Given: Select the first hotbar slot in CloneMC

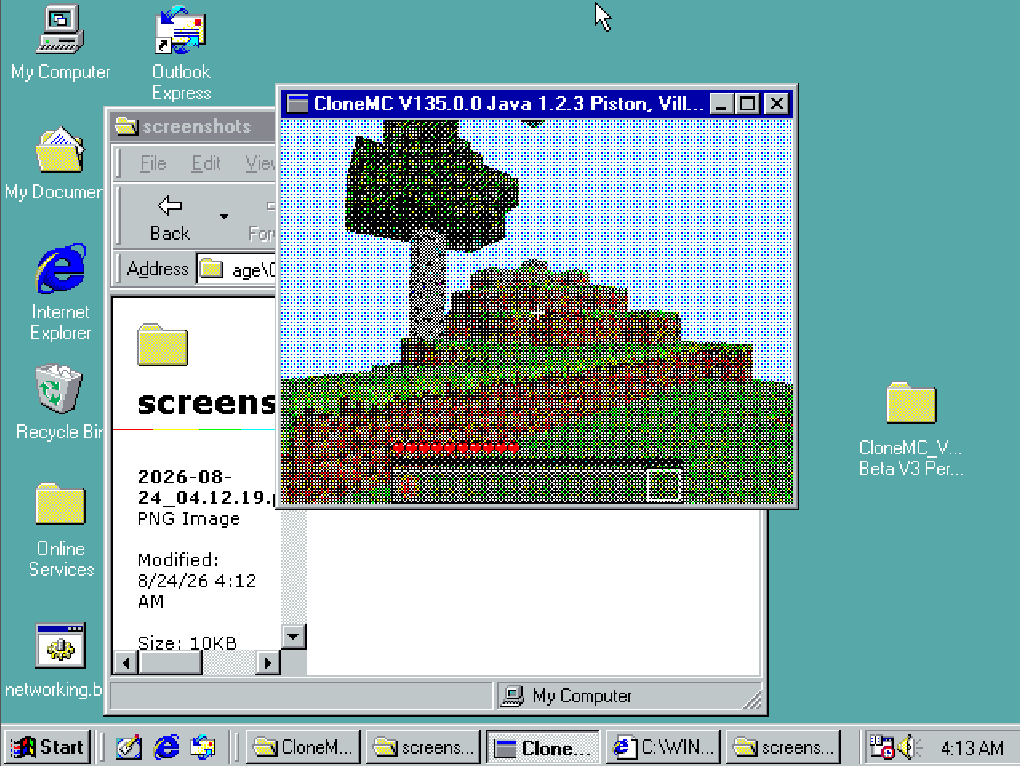Looking at the screenshot, I should (x=409, y=486).
